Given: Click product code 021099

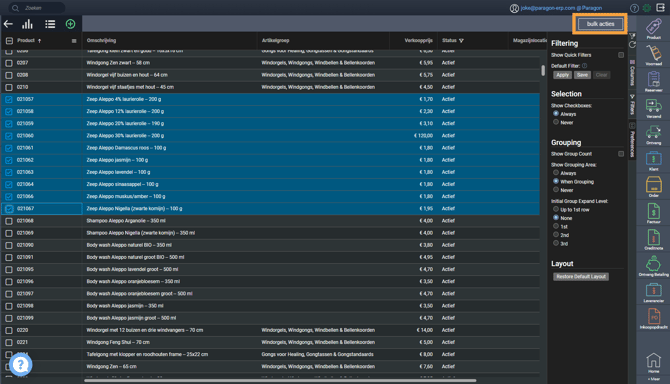Looking at the screenshot, I should coord(25,318).
